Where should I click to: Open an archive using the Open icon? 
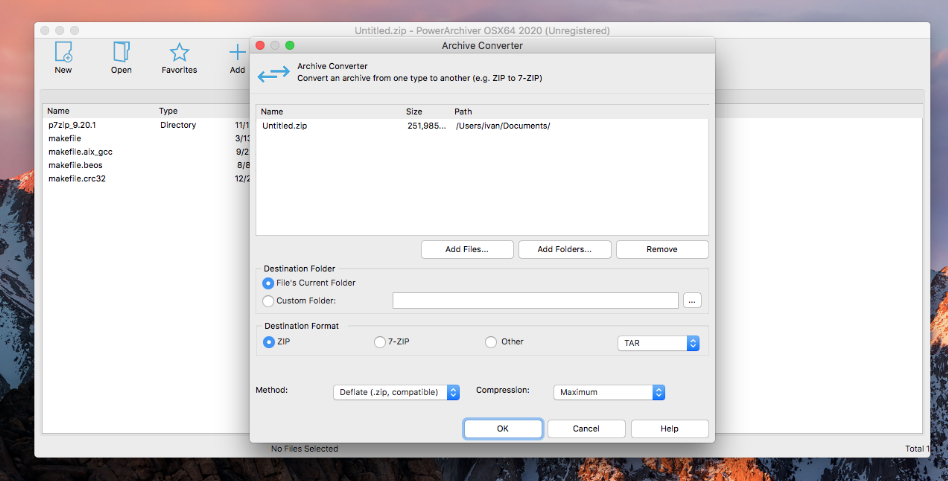click(x=121, y=53)
